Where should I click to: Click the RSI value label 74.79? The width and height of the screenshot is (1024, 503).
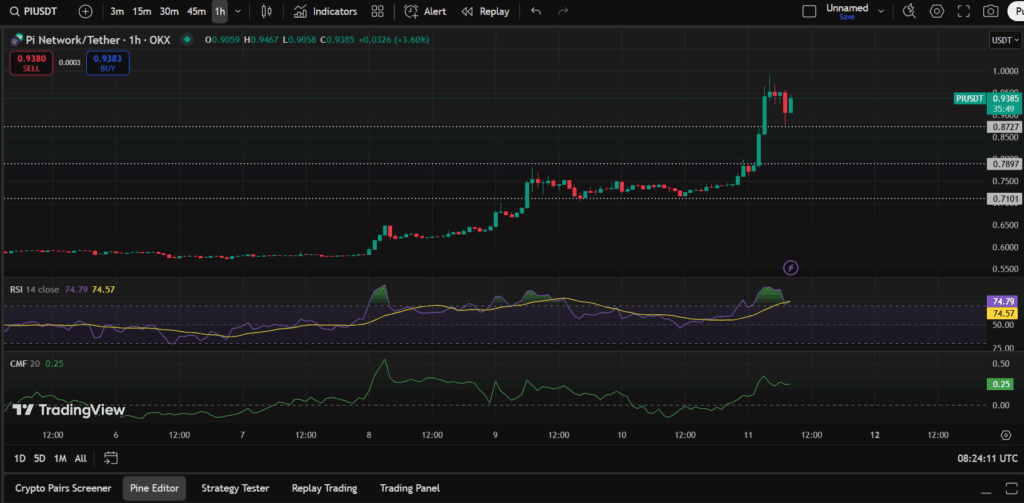click(x=1004, y=302)
